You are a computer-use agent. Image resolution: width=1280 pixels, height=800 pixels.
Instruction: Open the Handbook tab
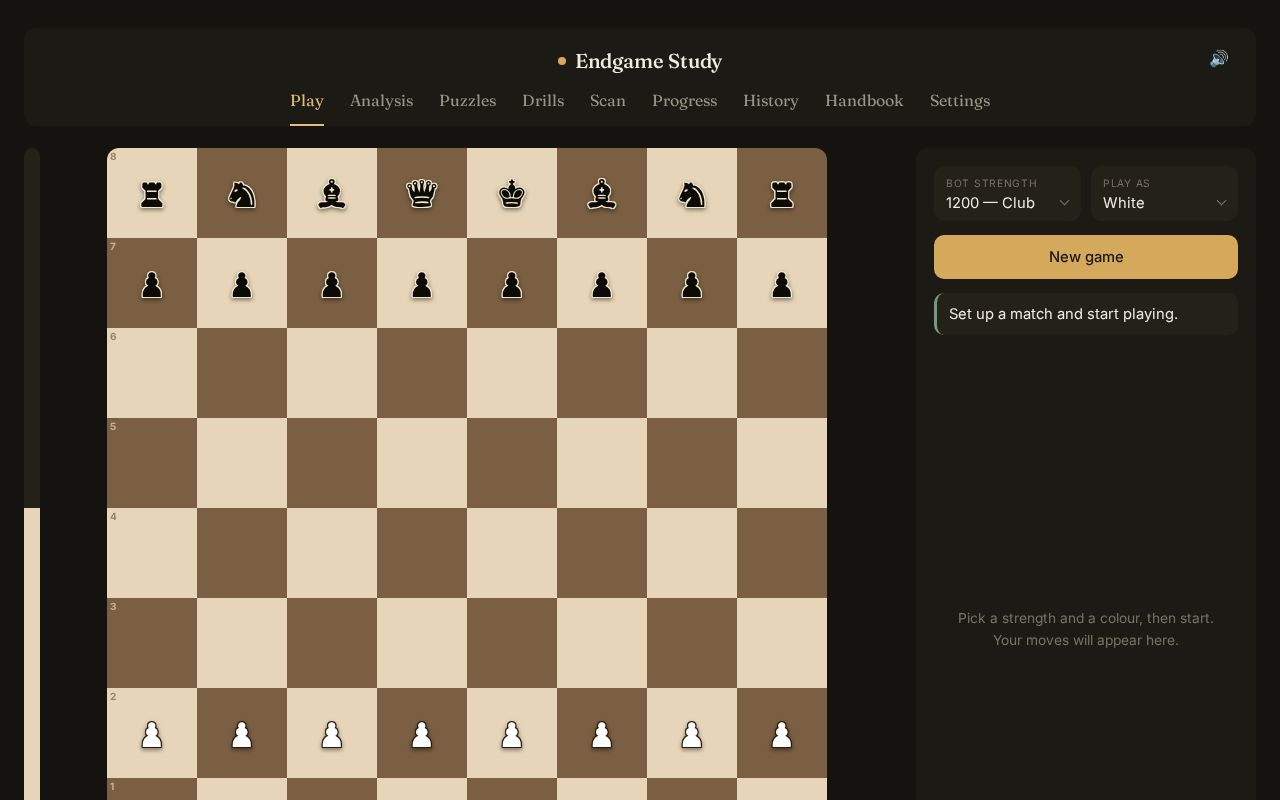tap(864, 101)
